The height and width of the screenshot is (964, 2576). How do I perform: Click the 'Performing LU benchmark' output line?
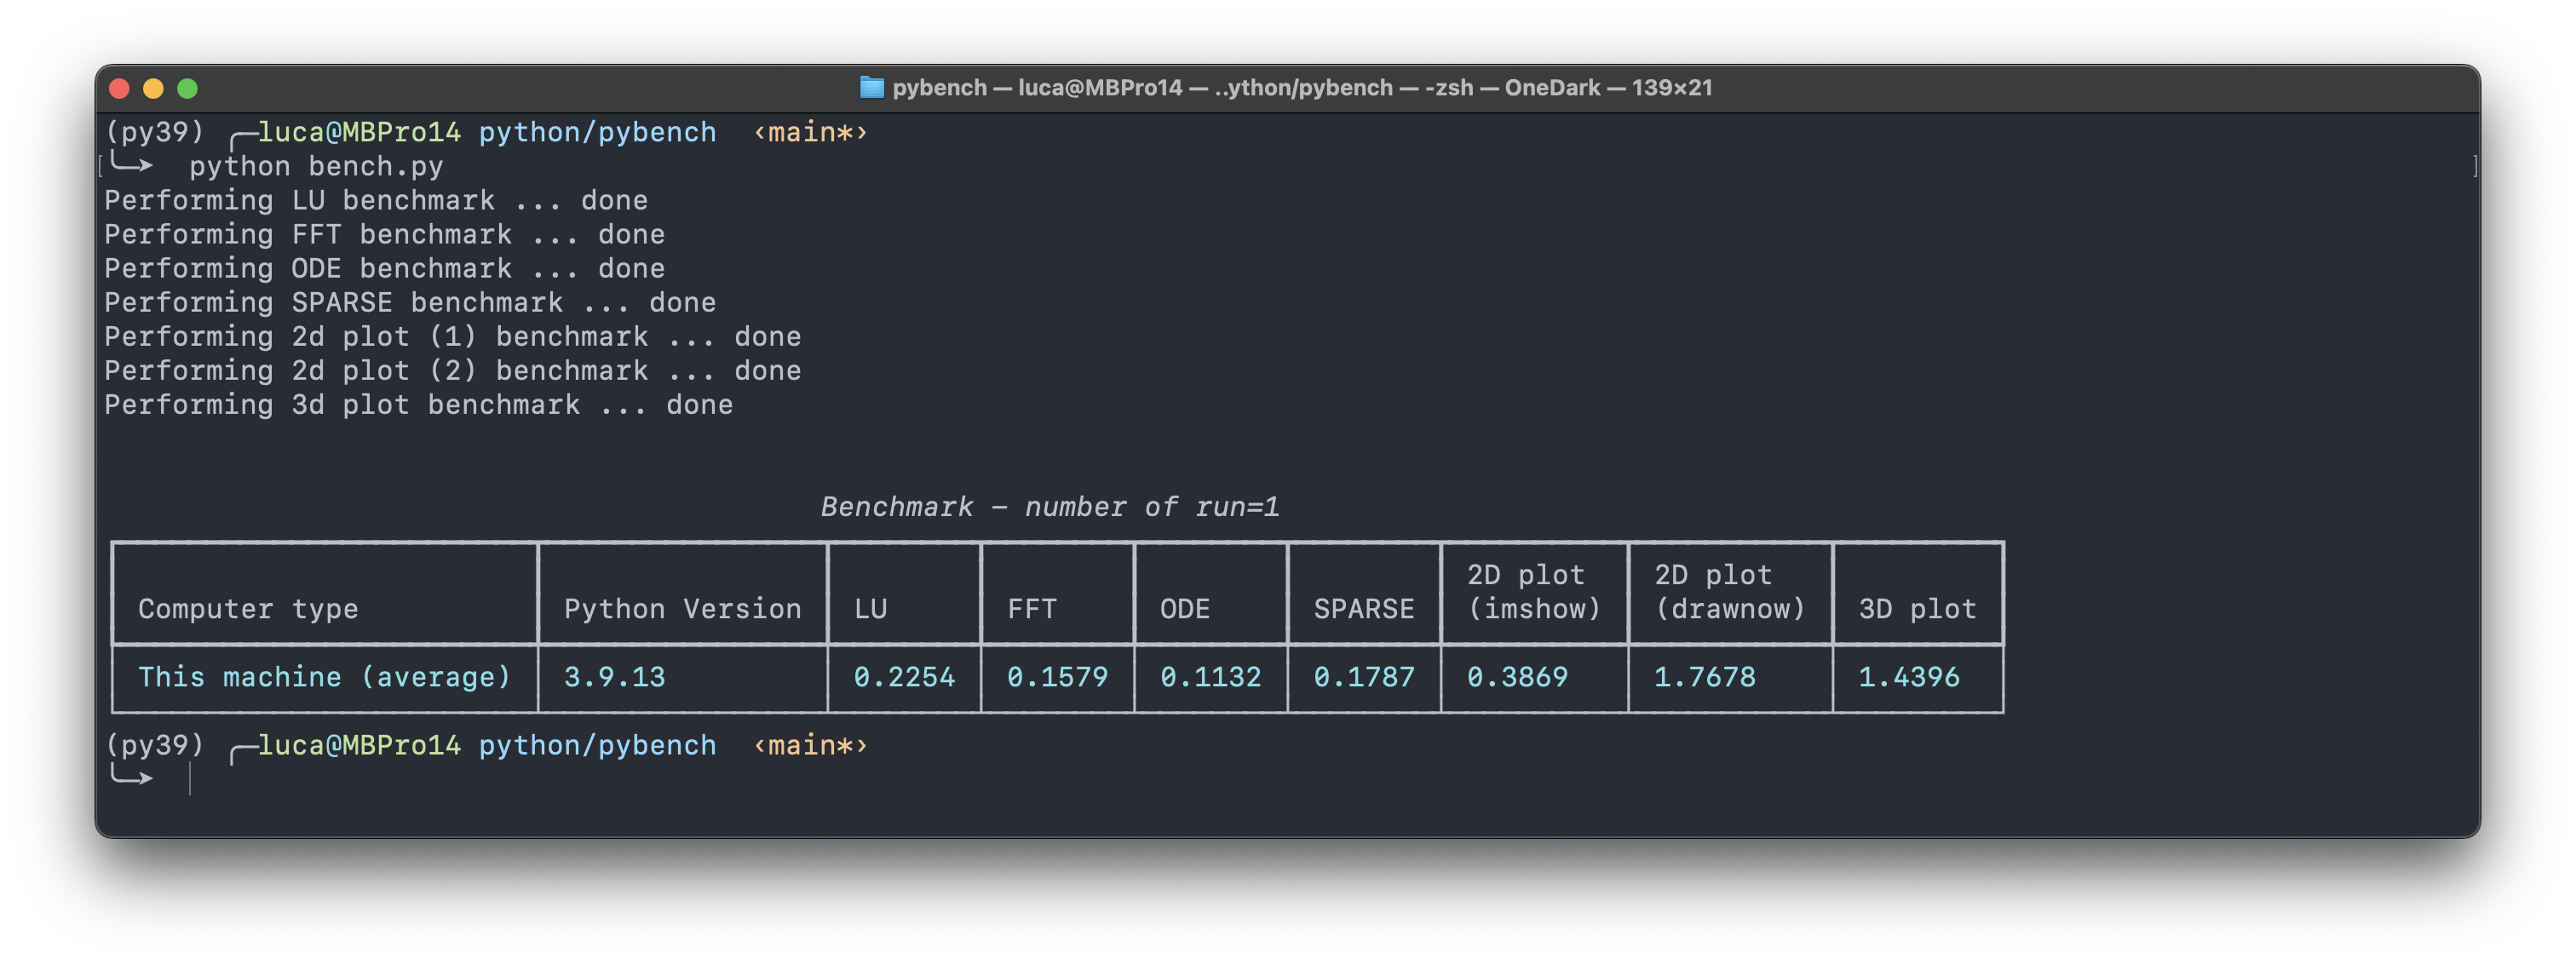tap(375, 200)
